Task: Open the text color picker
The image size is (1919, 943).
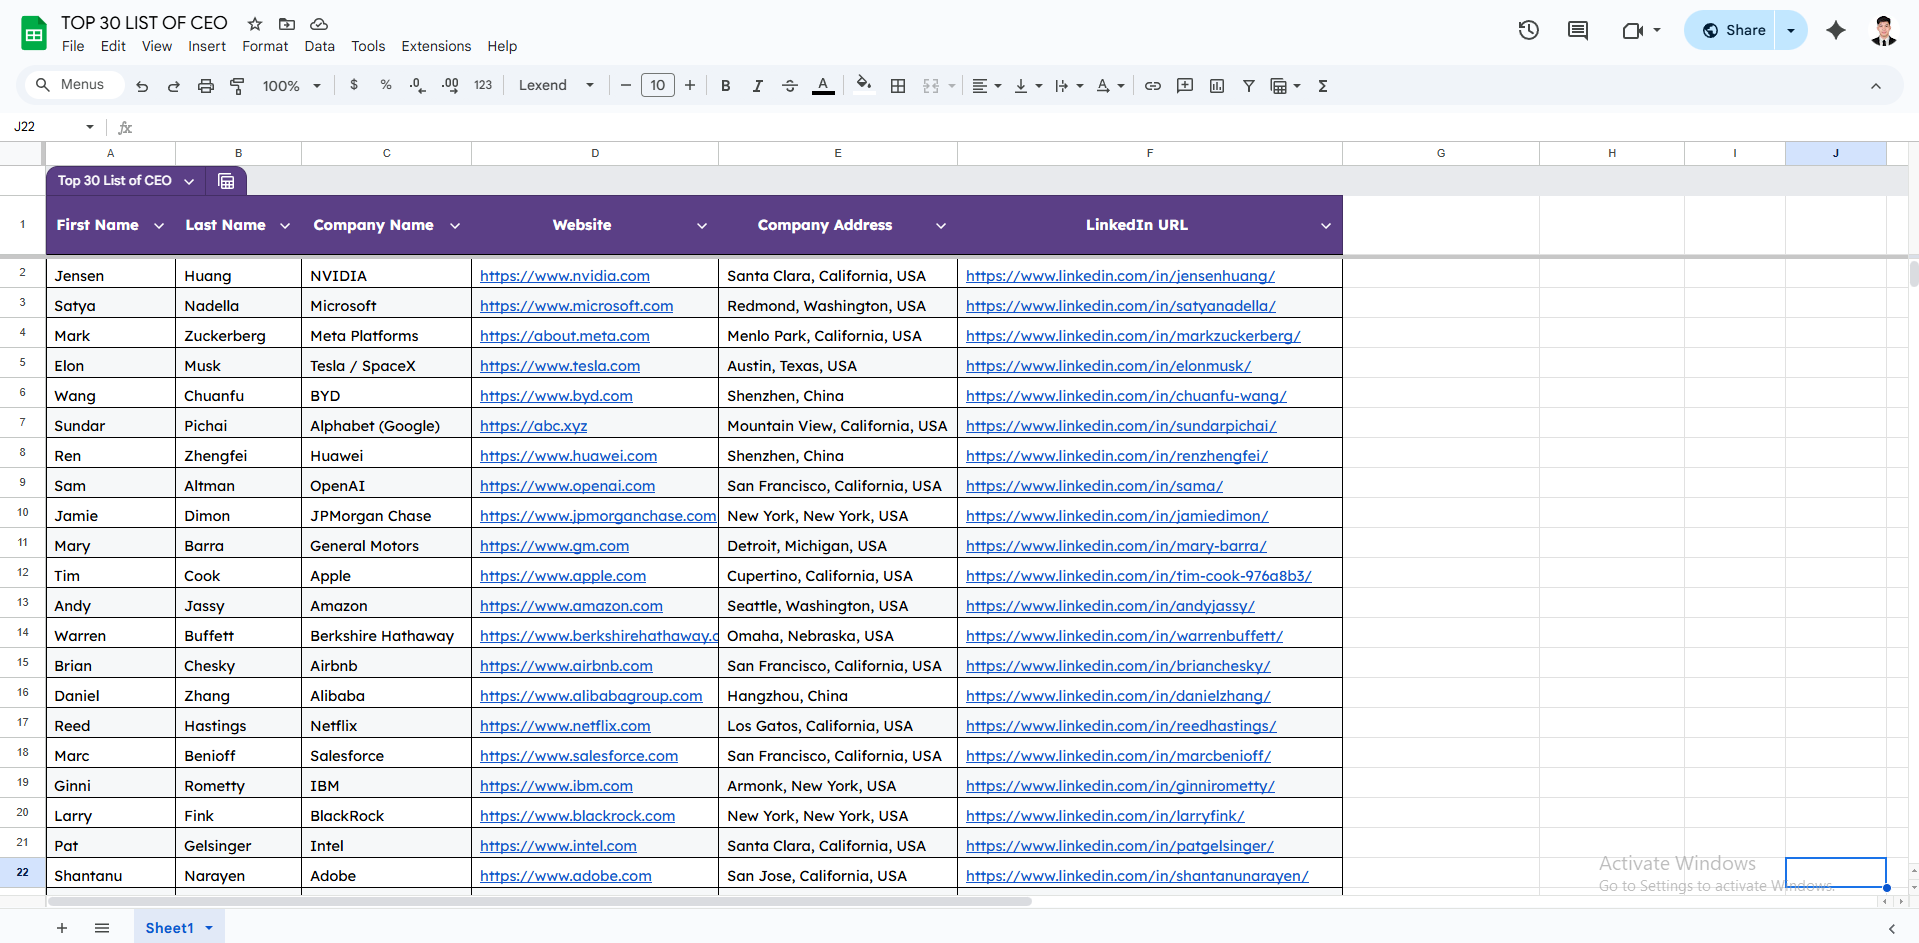Action: point(823,86)
